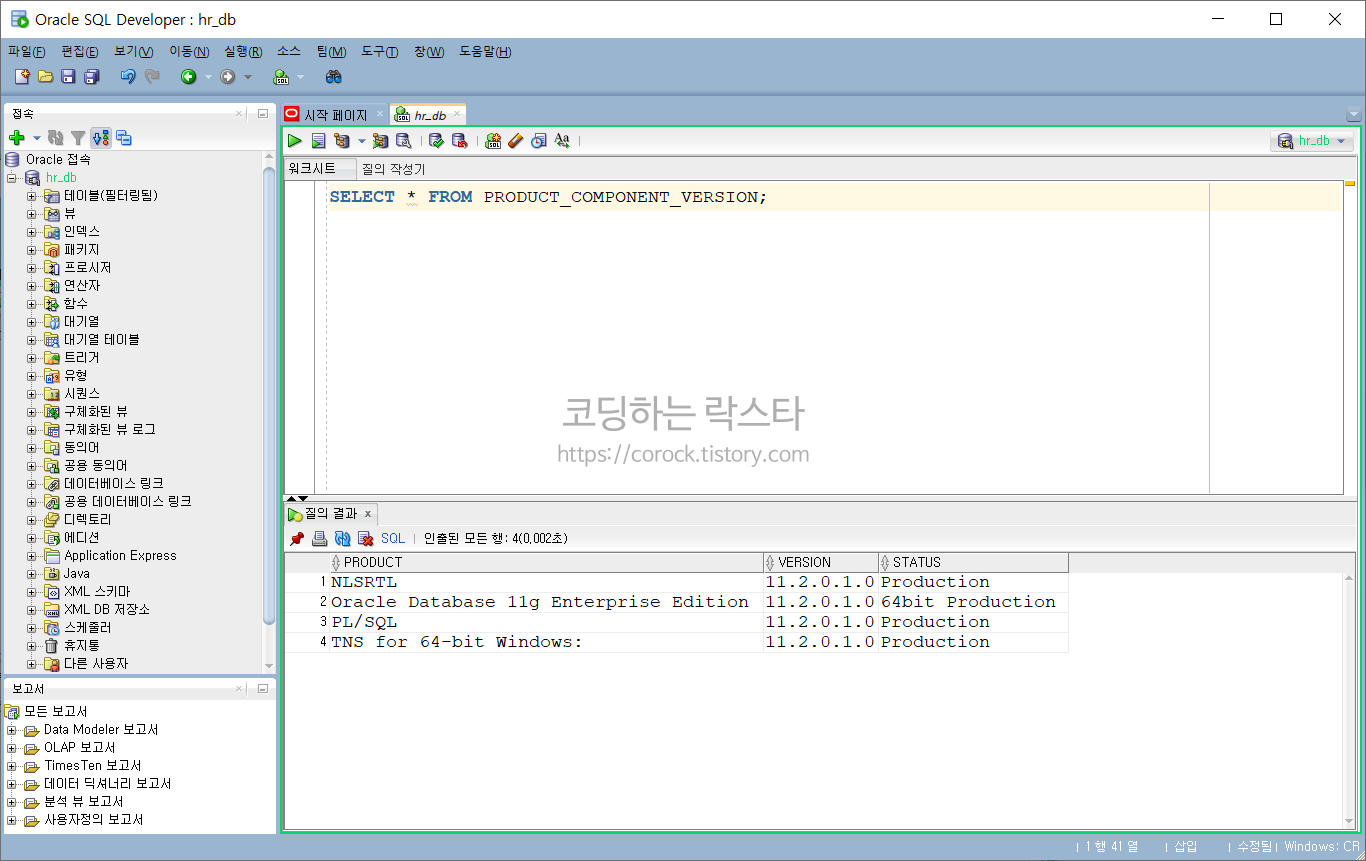Expand the 뷰 tree node

coord(31,213)
